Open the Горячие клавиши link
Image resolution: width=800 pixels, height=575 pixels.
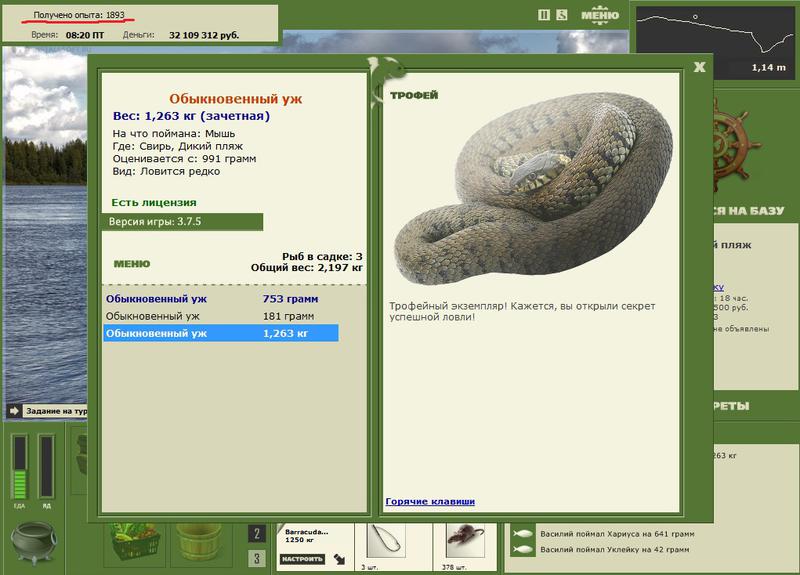coord(430,502)
